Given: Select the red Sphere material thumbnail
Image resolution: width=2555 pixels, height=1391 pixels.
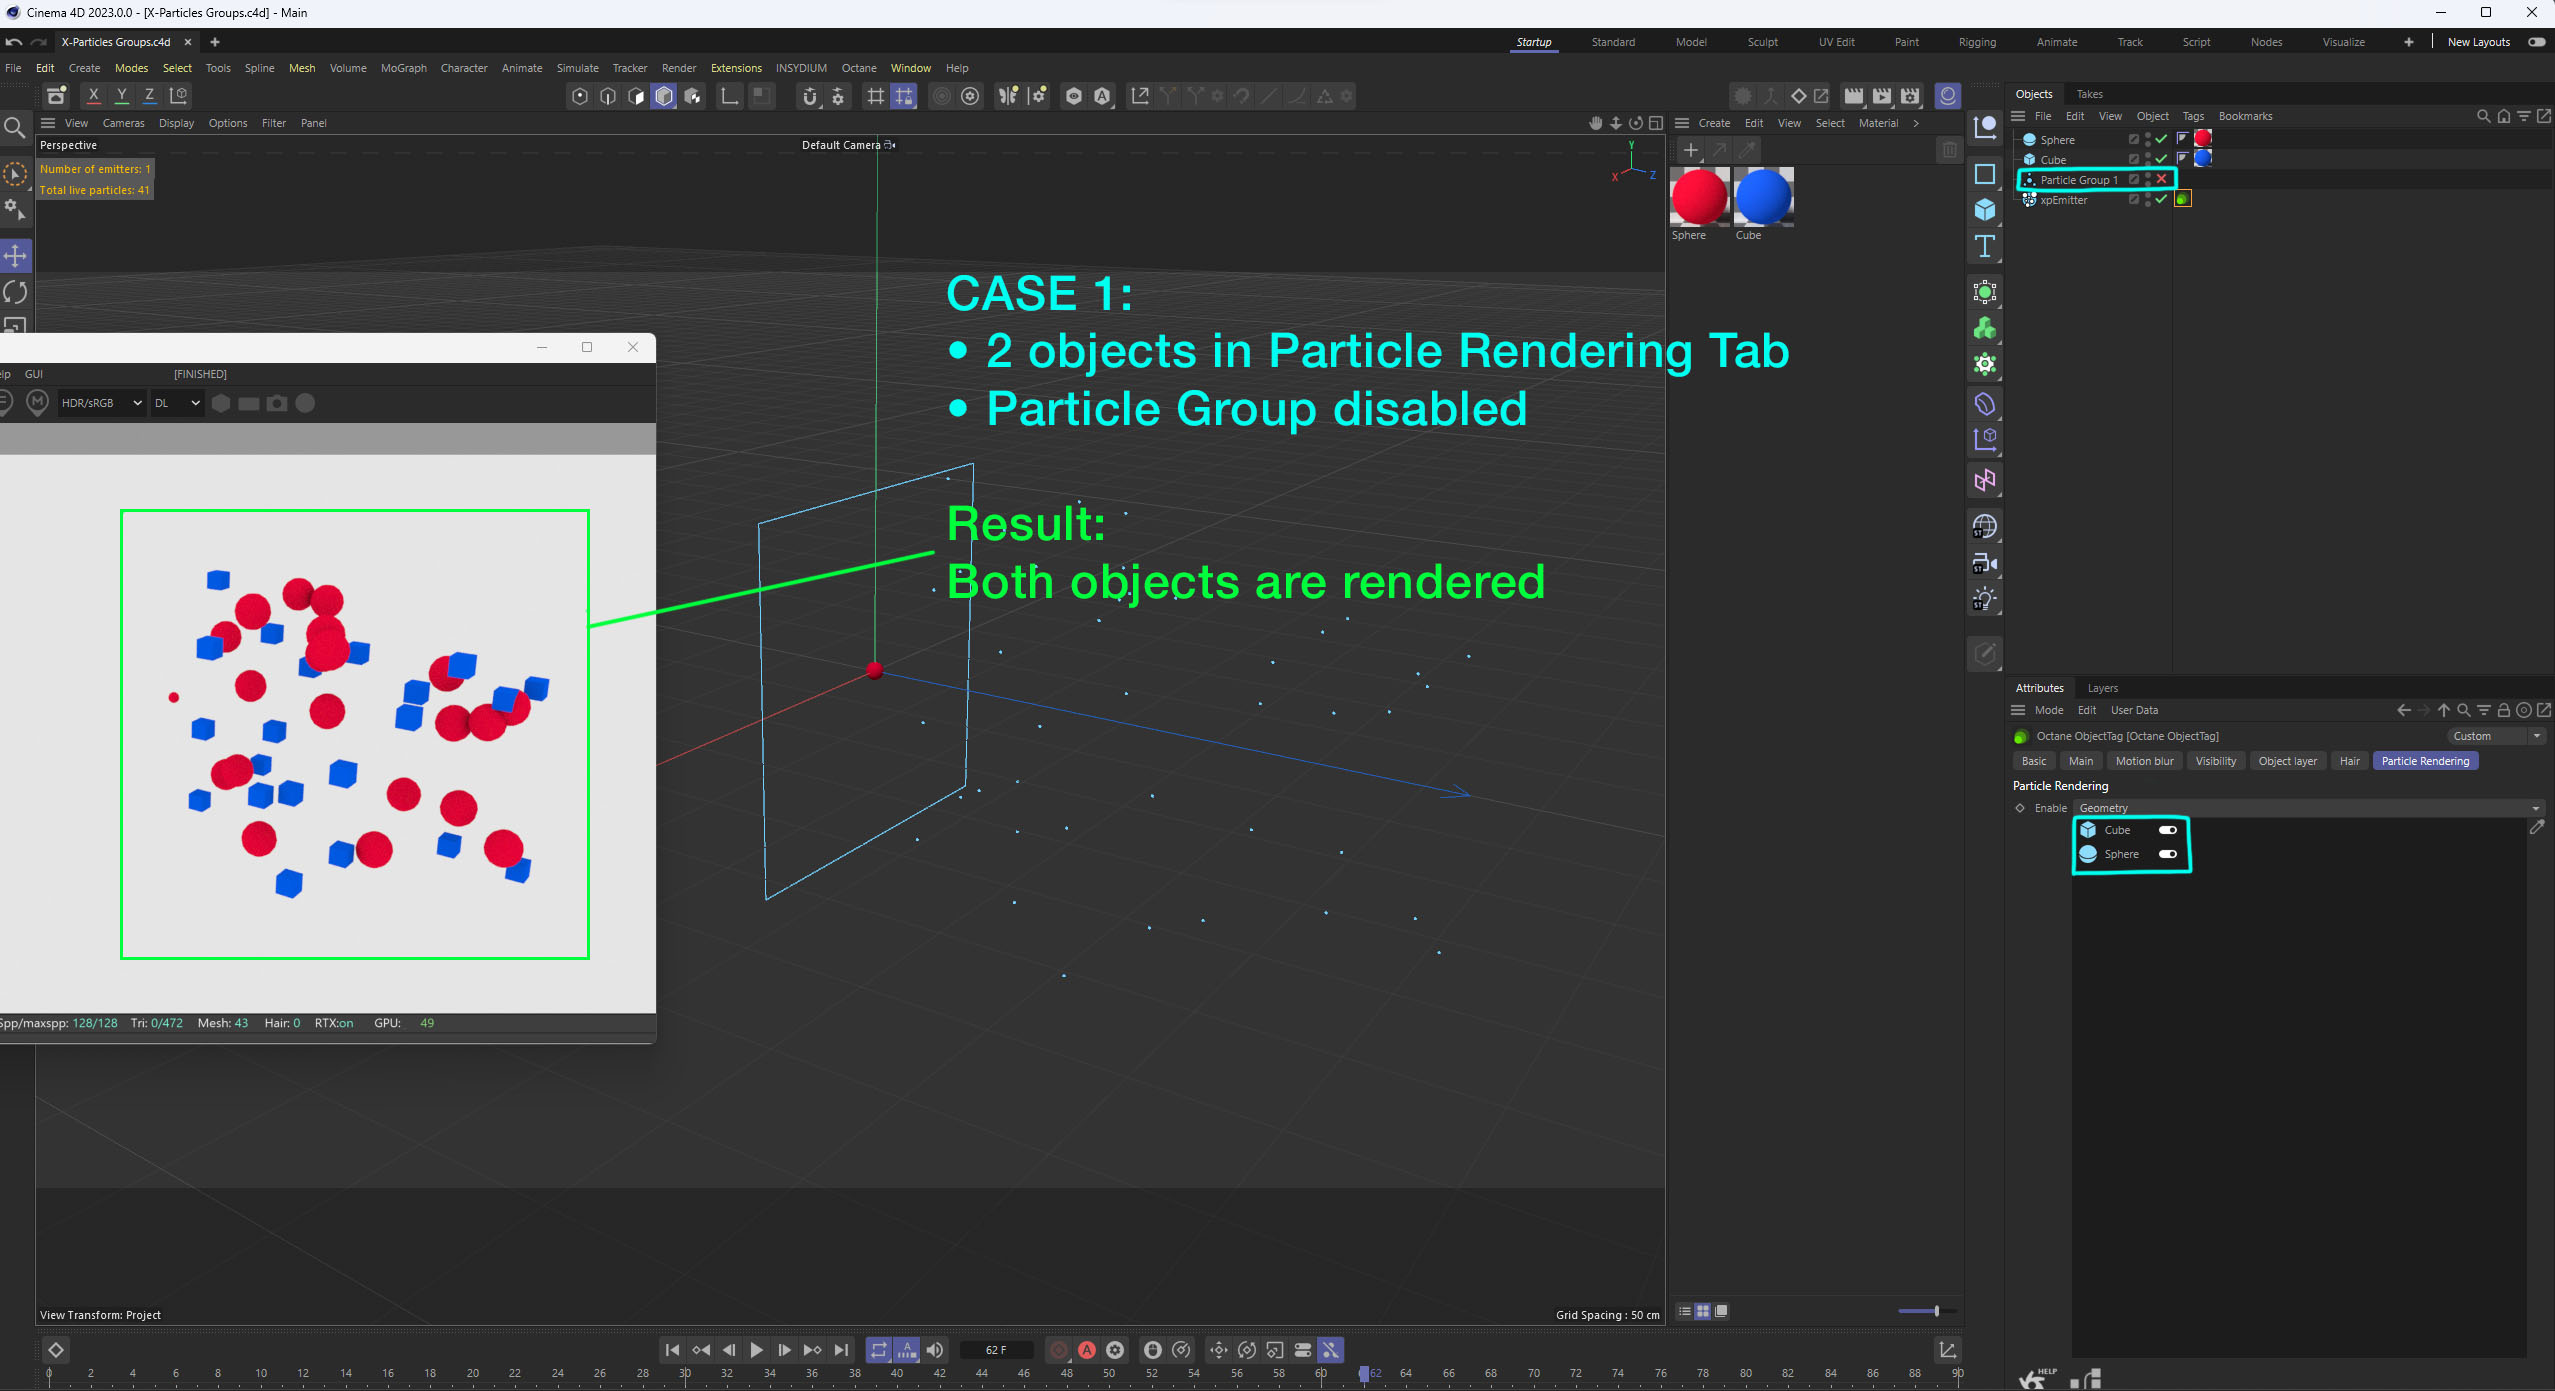Looking at the screenshot, I should coord(1699,197).
